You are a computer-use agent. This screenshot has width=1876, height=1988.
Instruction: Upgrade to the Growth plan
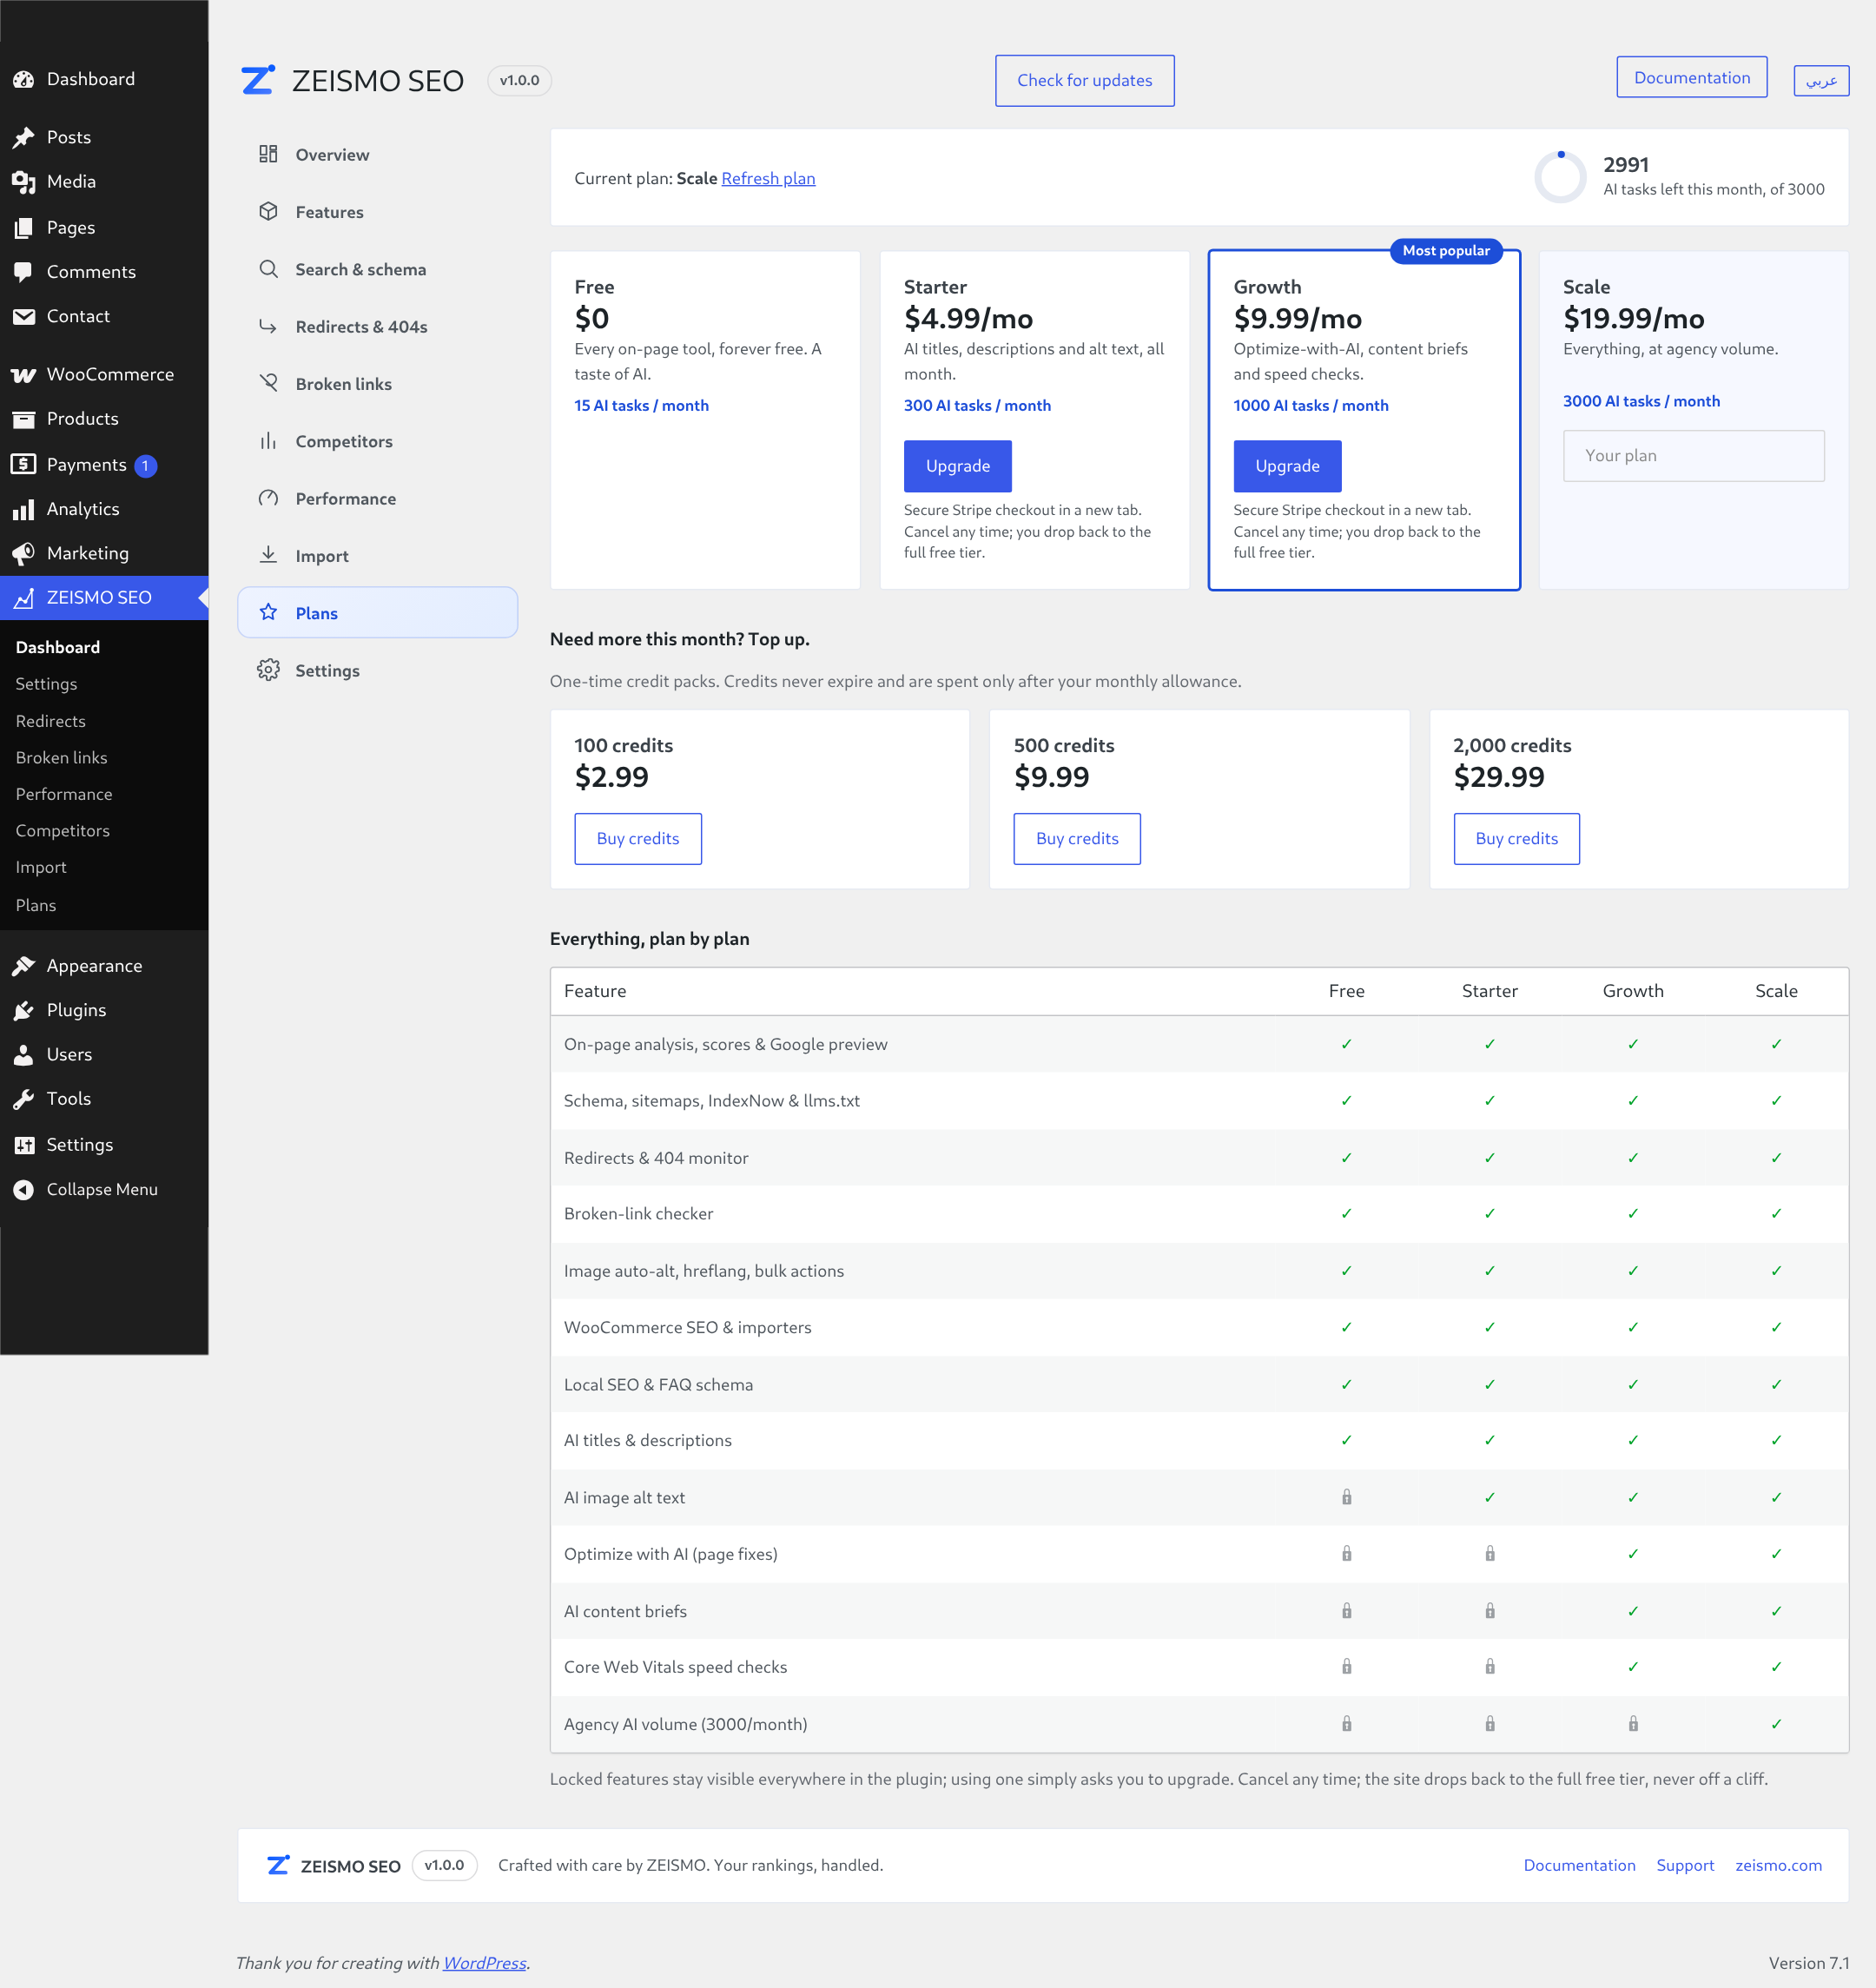pos(1287,466)
